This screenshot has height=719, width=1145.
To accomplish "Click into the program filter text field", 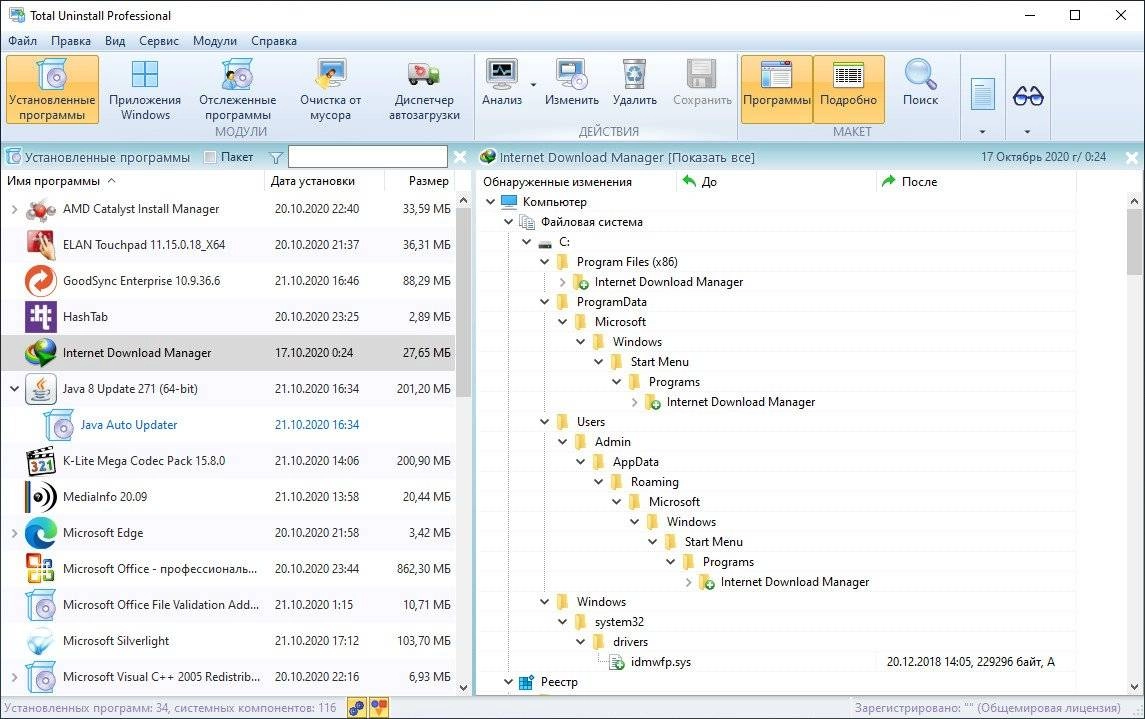I will point(367,157).
